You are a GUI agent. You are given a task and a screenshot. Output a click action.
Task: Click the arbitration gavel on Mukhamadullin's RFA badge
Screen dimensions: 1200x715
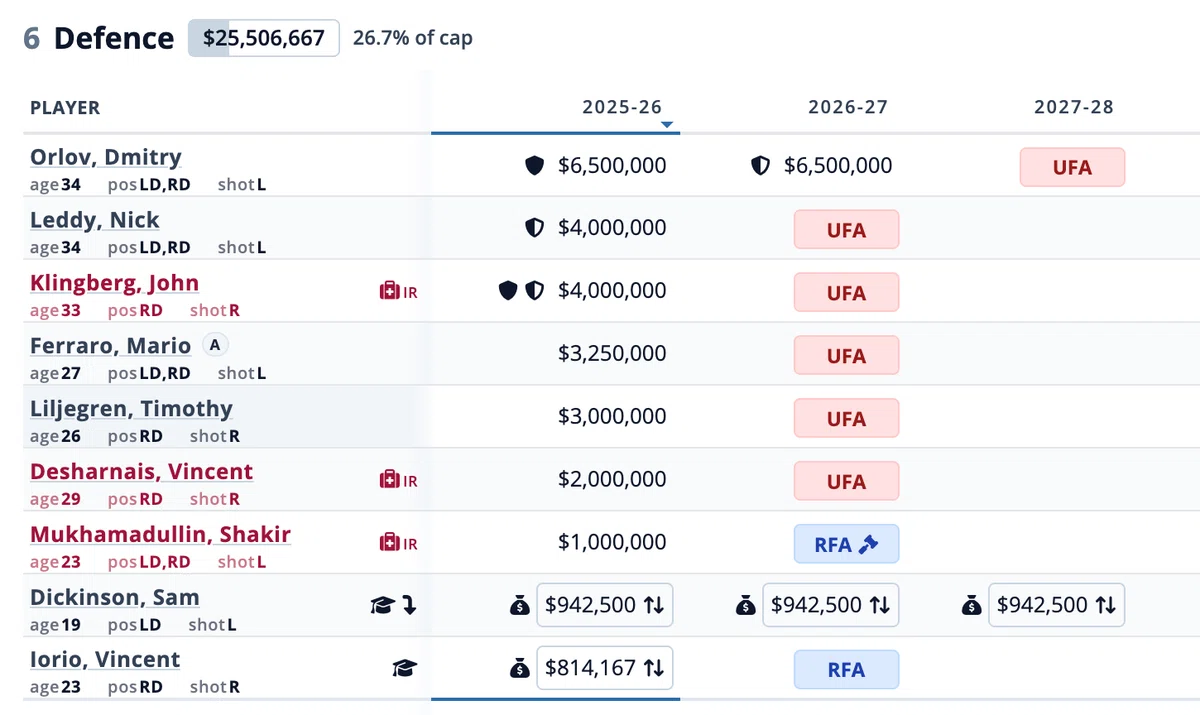868,544
